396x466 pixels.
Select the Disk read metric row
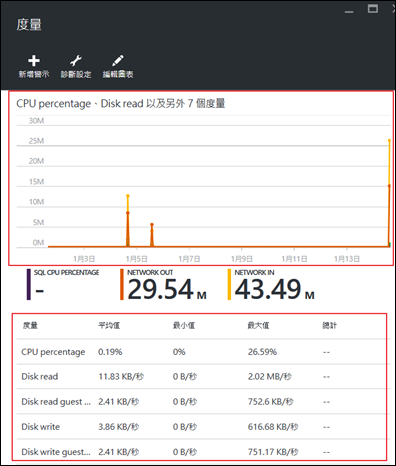click(x=203, y=376)
